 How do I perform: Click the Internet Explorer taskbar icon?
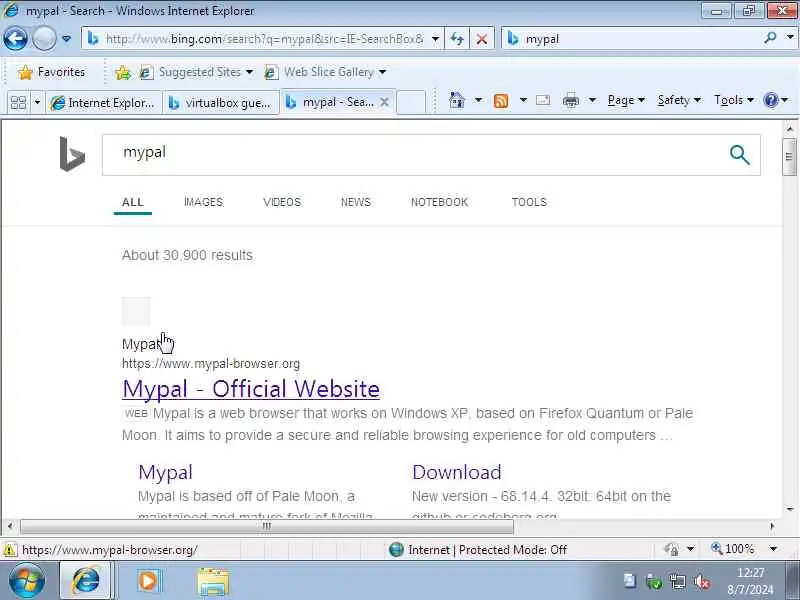(x=86, y=581)
